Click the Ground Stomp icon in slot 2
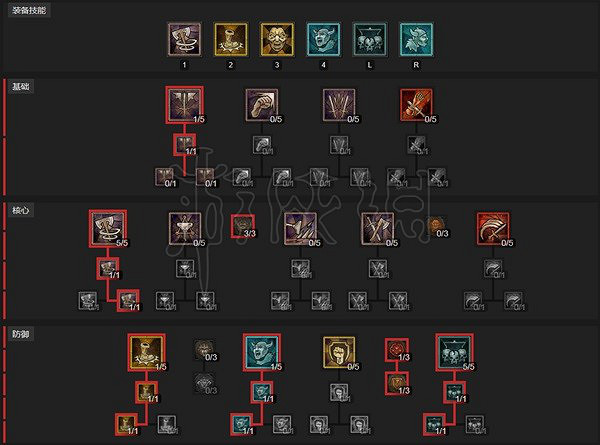Viewport: 600px width, 445px height. pos(231,39)
